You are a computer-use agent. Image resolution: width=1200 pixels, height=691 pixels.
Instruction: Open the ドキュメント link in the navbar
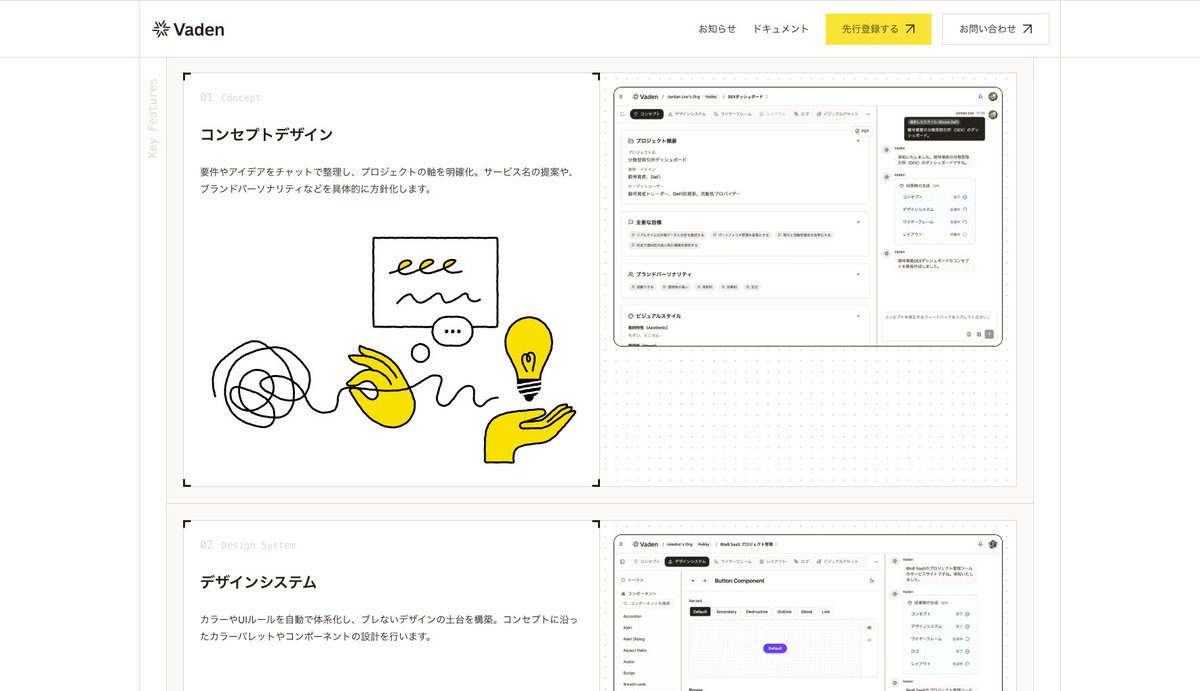tap(781, 29)
